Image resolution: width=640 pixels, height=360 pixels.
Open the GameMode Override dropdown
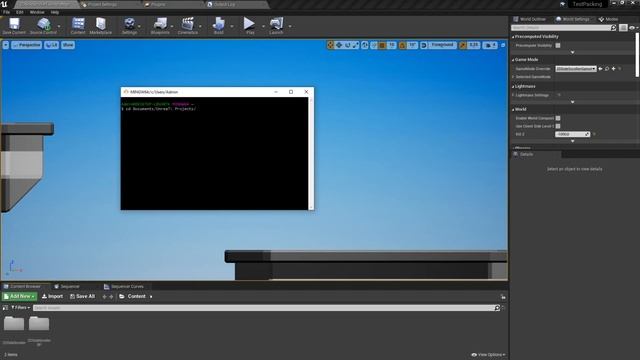[x=576, y=69]
